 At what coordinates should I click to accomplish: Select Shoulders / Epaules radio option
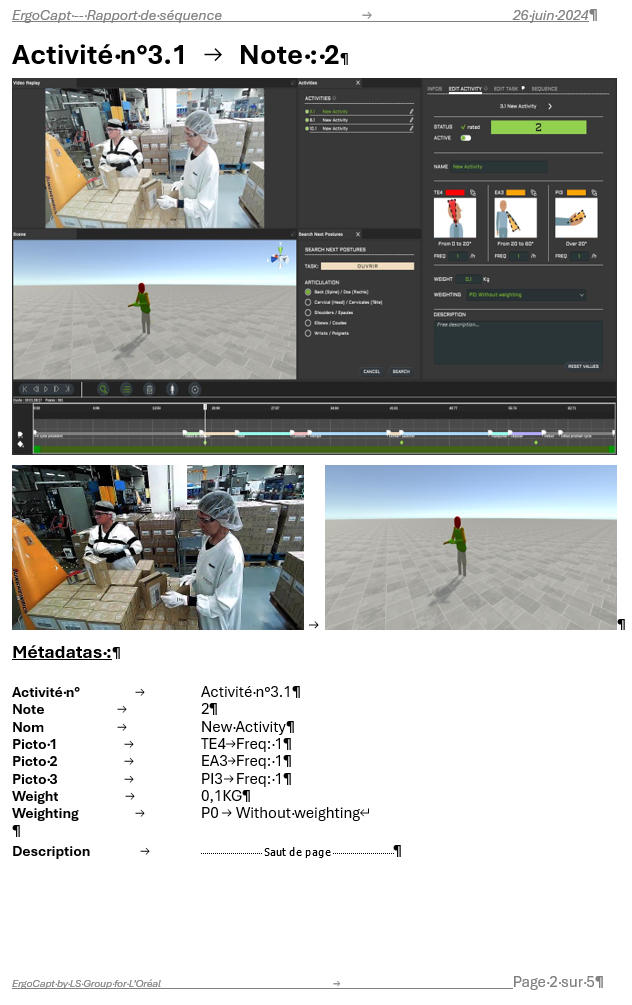coord(308,312)
